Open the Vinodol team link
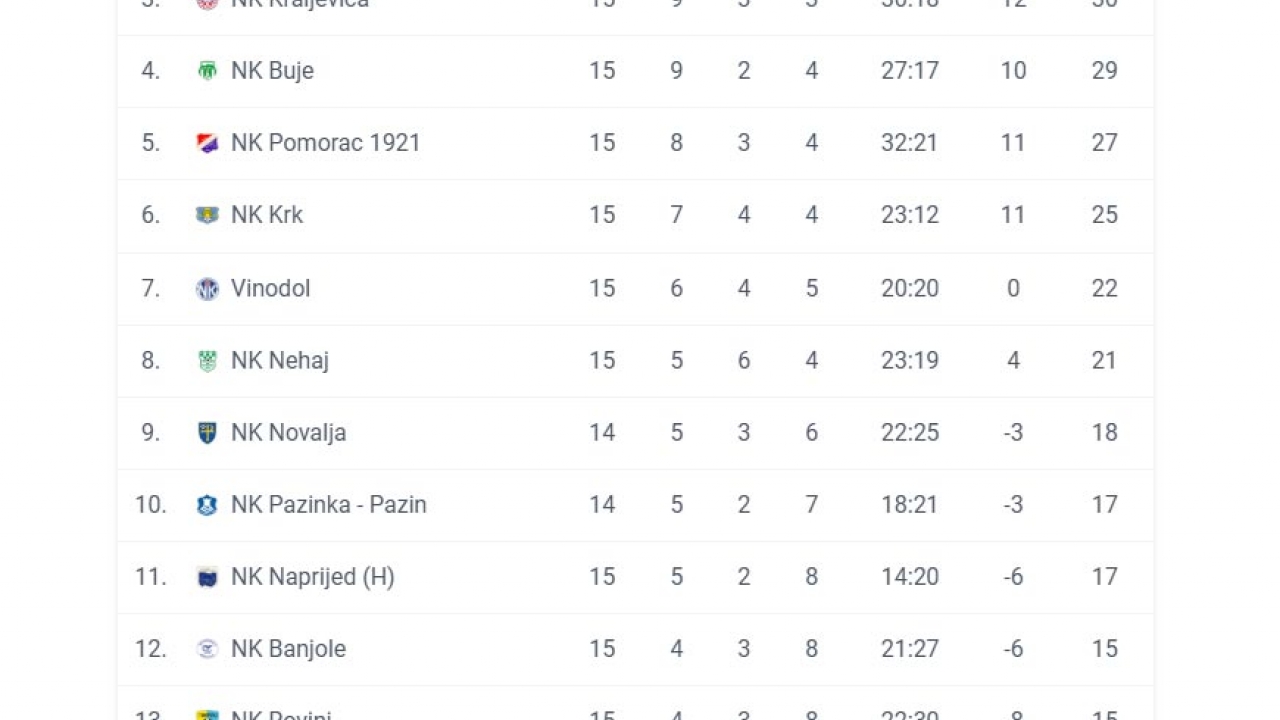The image size is (1280, 720). click(270, 289)
